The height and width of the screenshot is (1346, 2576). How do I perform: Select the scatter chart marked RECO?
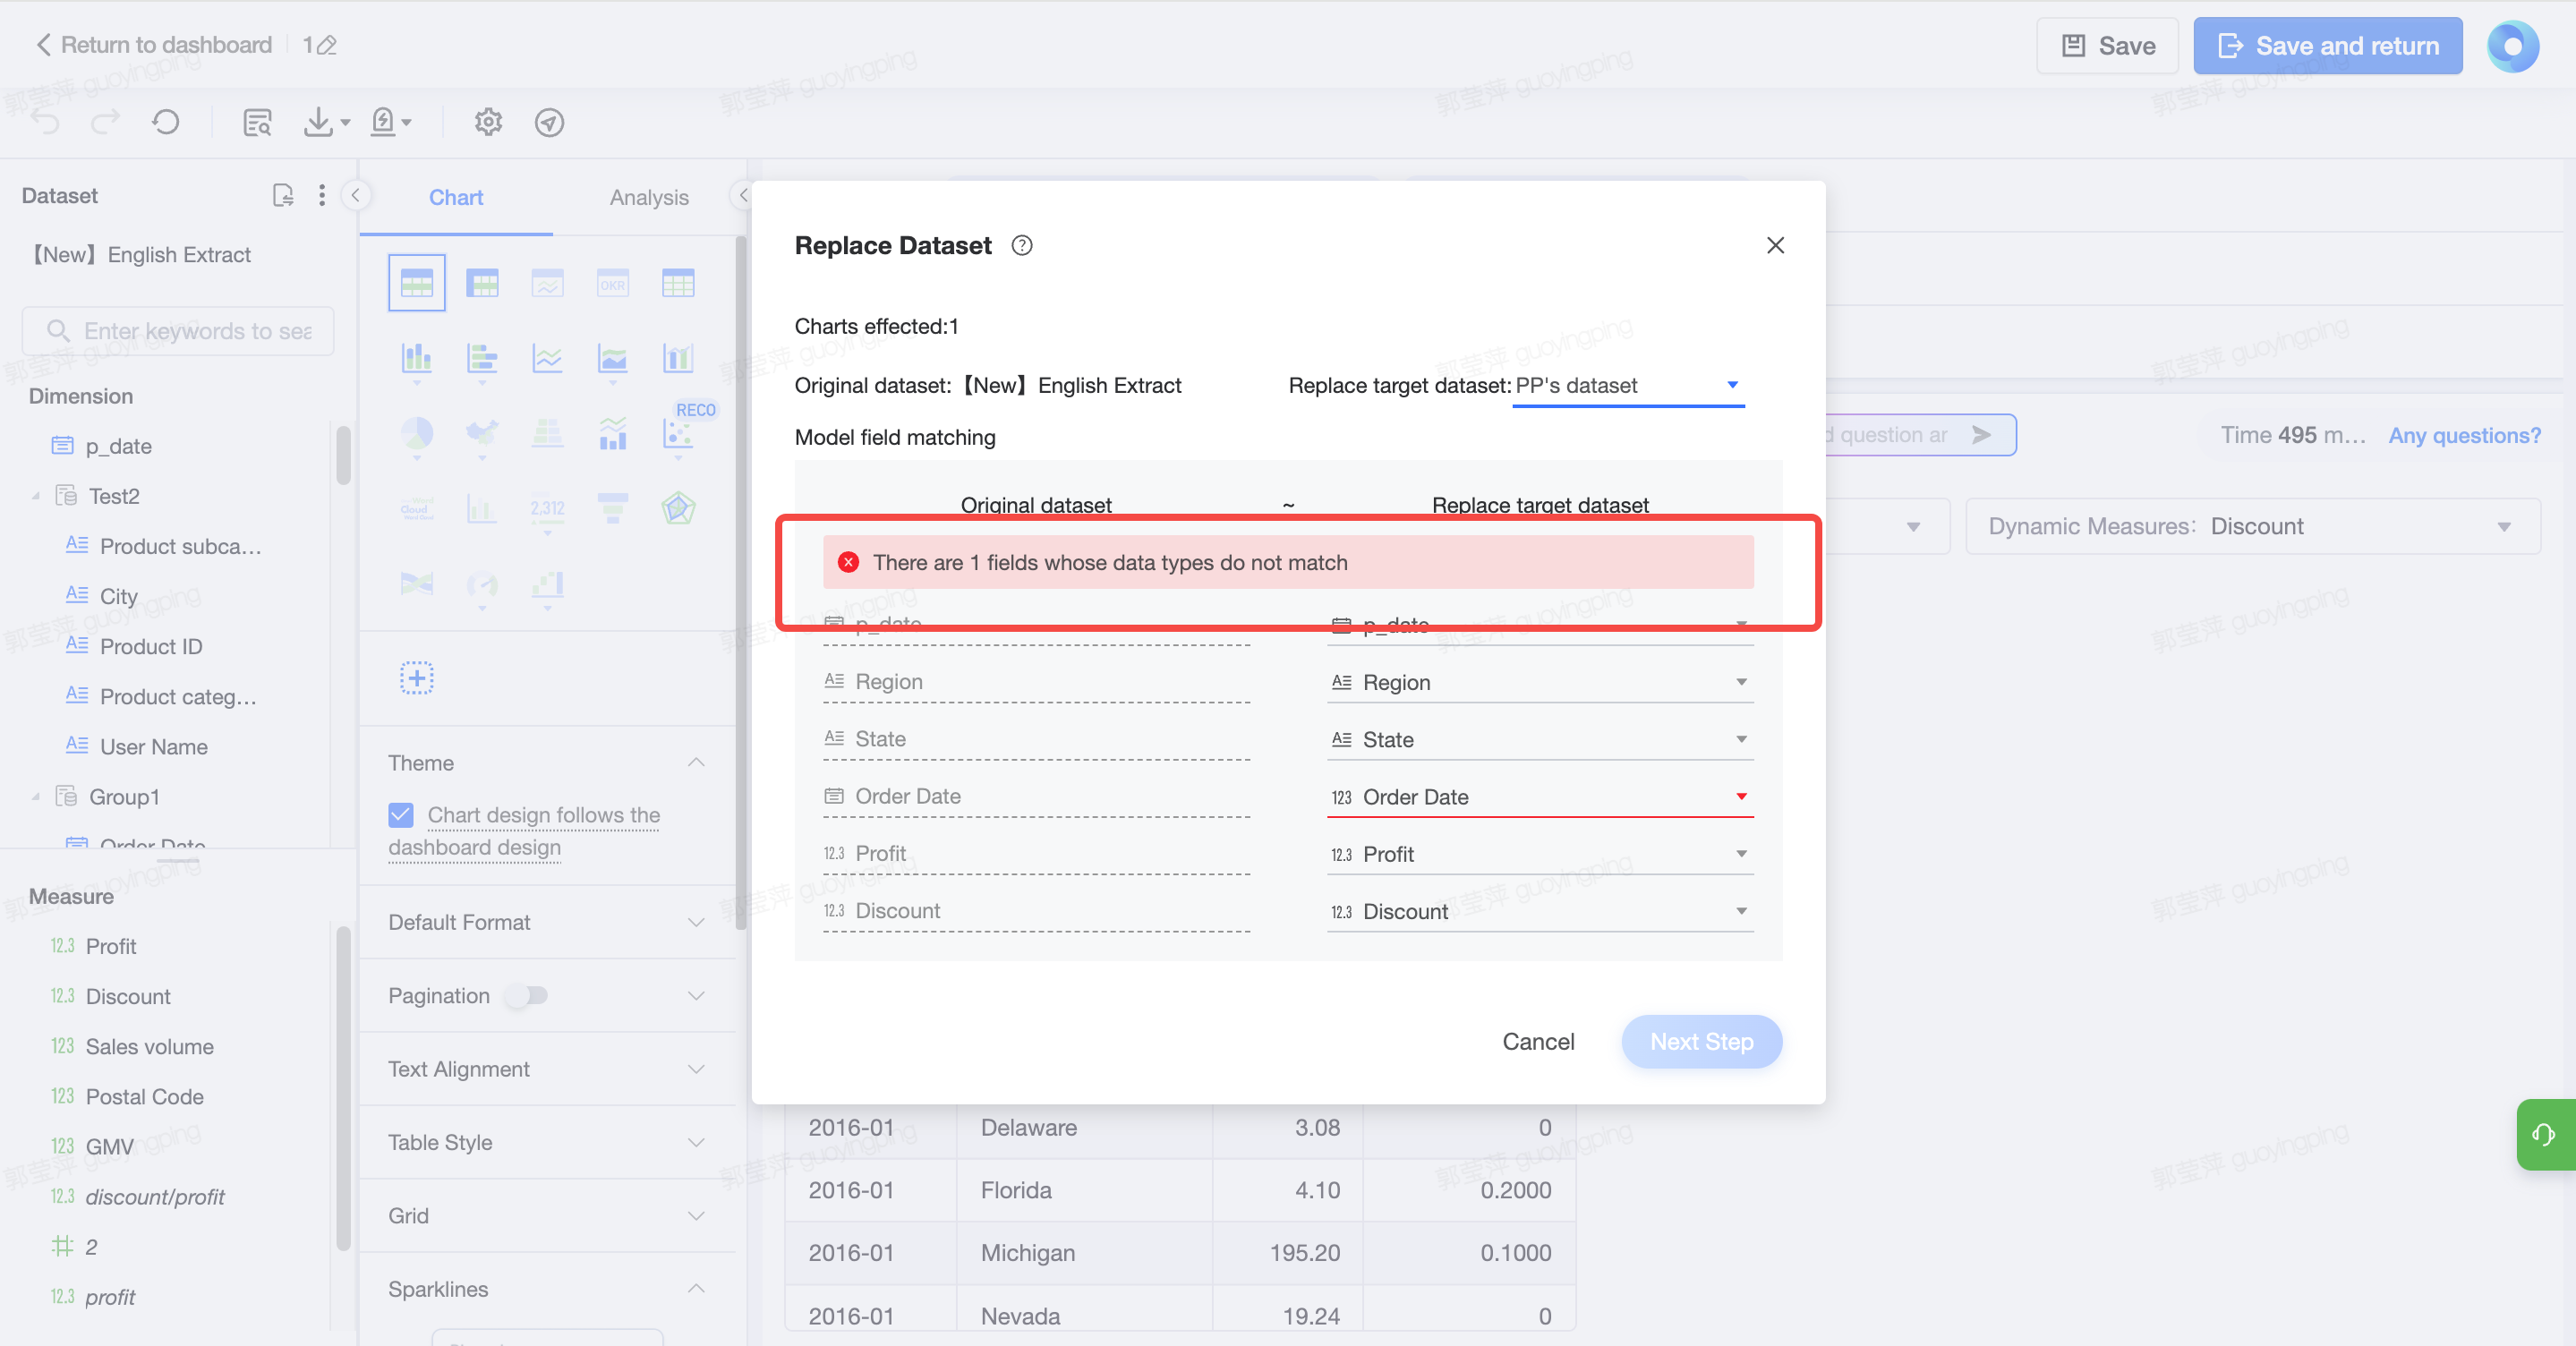click(678, 433)
